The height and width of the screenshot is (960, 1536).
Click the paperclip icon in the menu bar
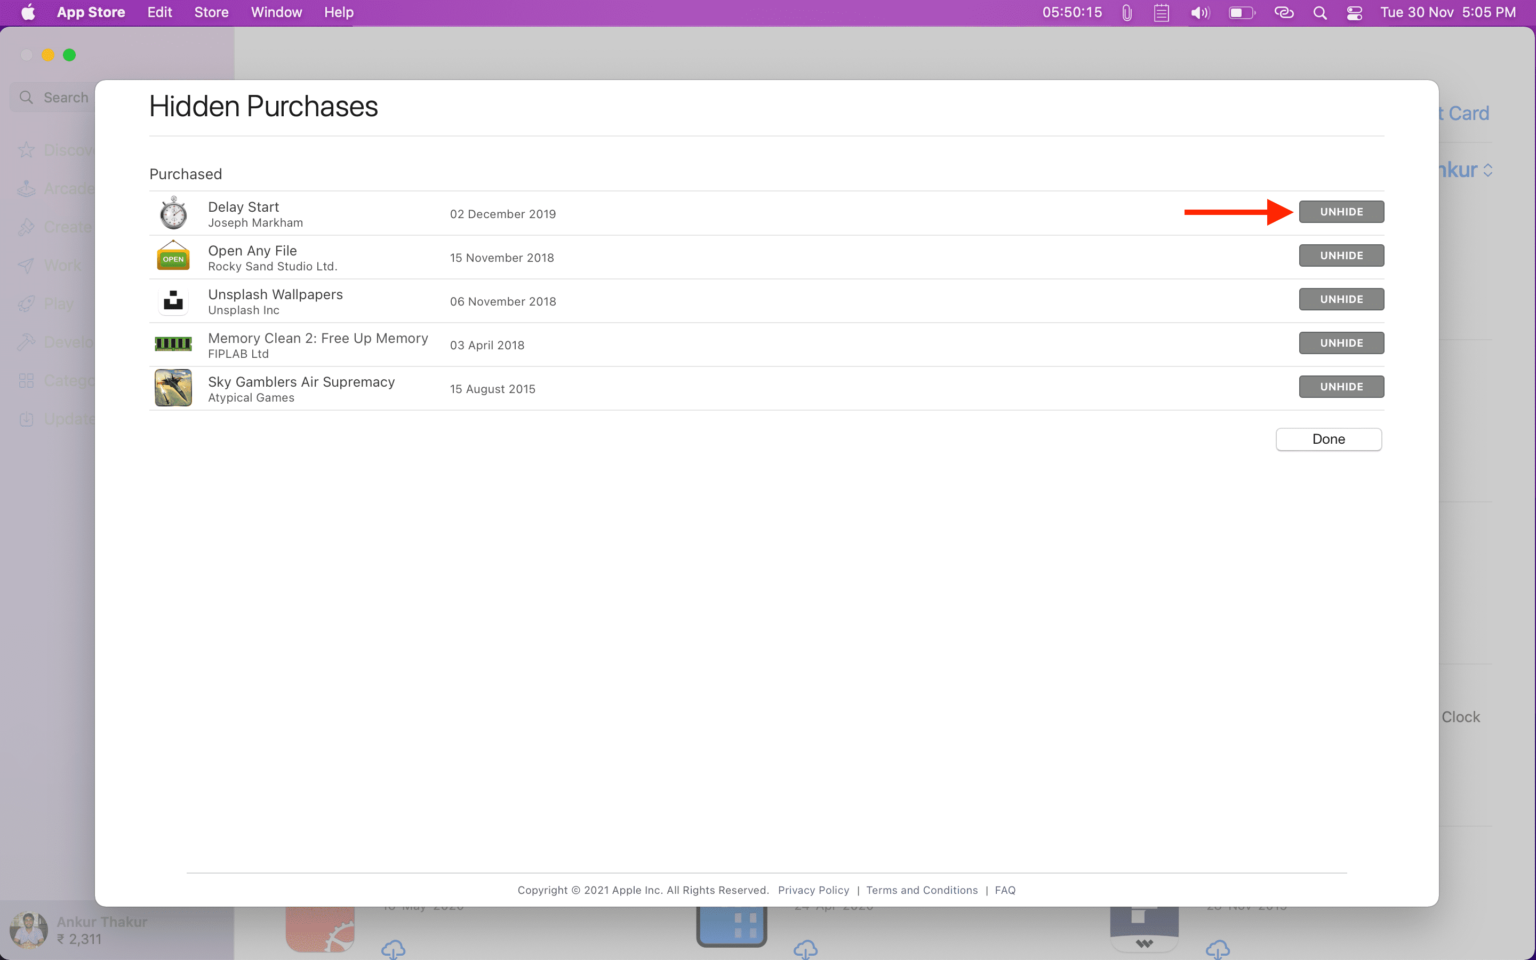1127,13
